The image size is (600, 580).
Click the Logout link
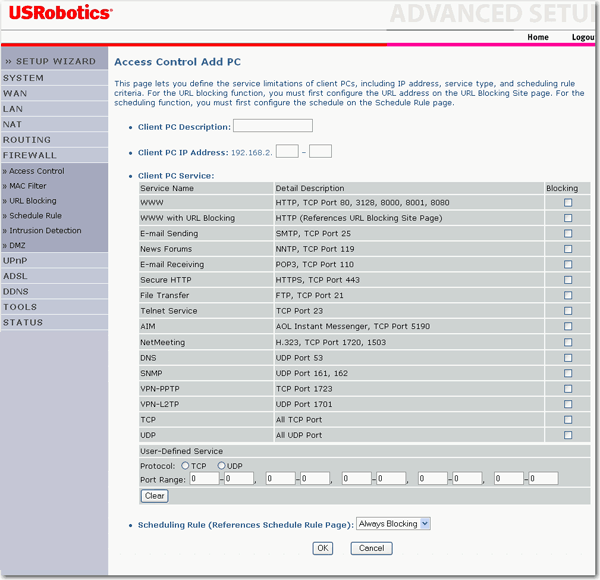click(x=583, y=37)
